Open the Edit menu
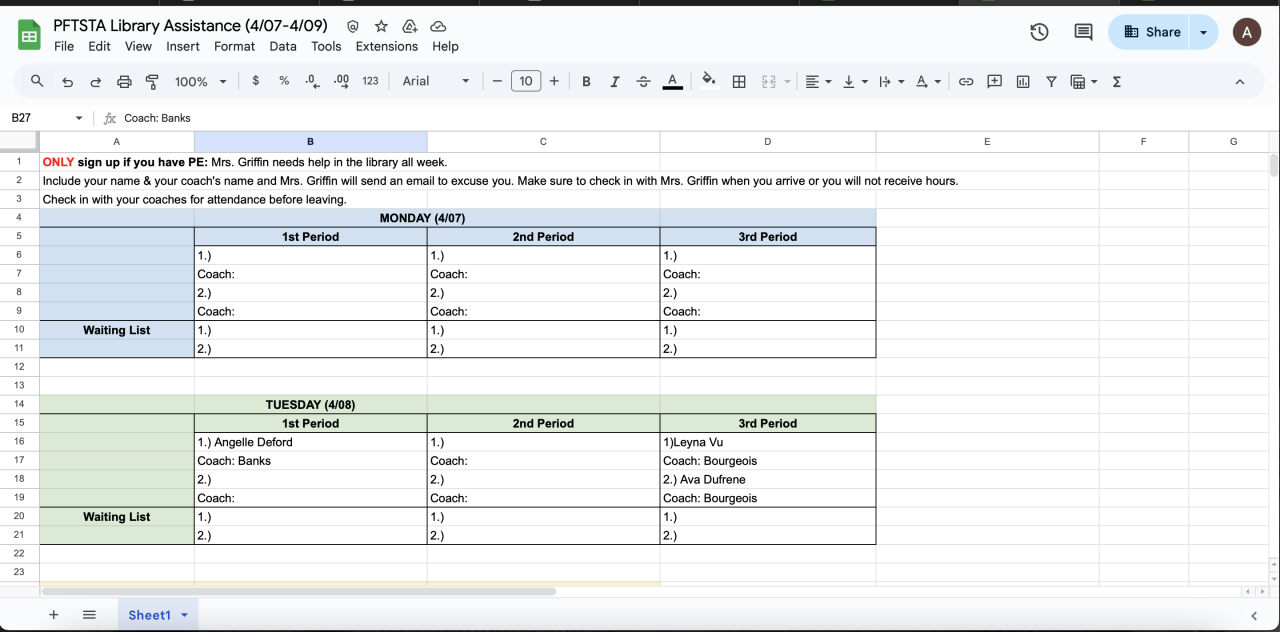This screenshot has width=1280, height=632. [x=99, y=46]
